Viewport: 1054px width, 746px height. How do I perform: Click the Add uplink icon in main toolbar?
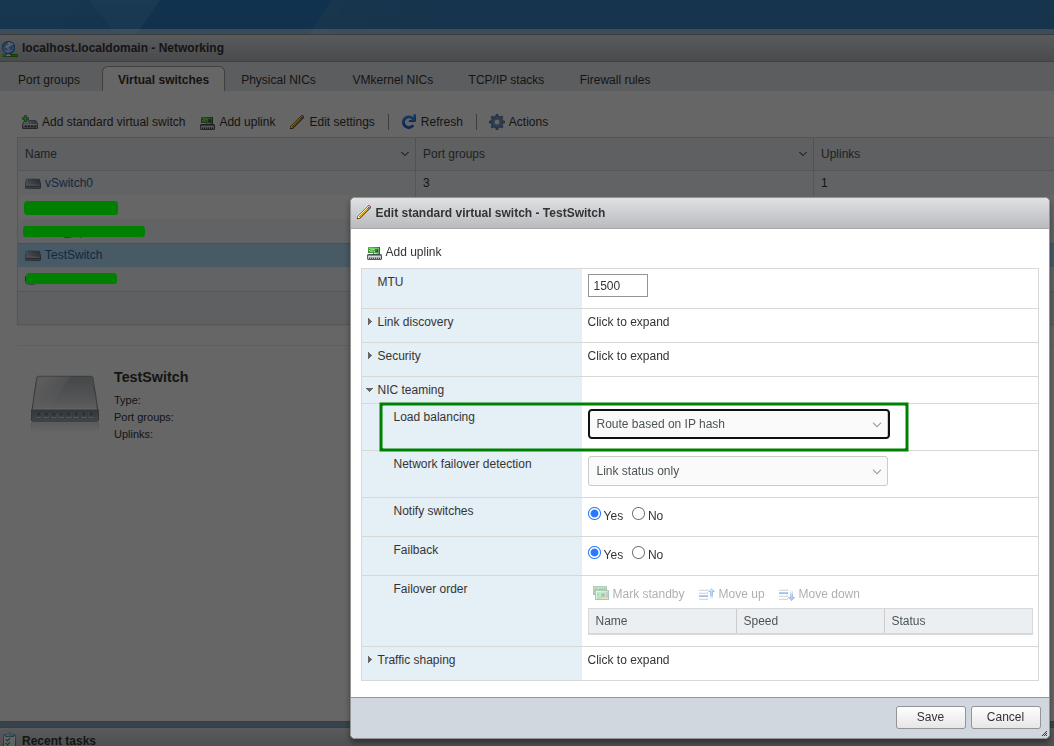[x=207, y=122]
